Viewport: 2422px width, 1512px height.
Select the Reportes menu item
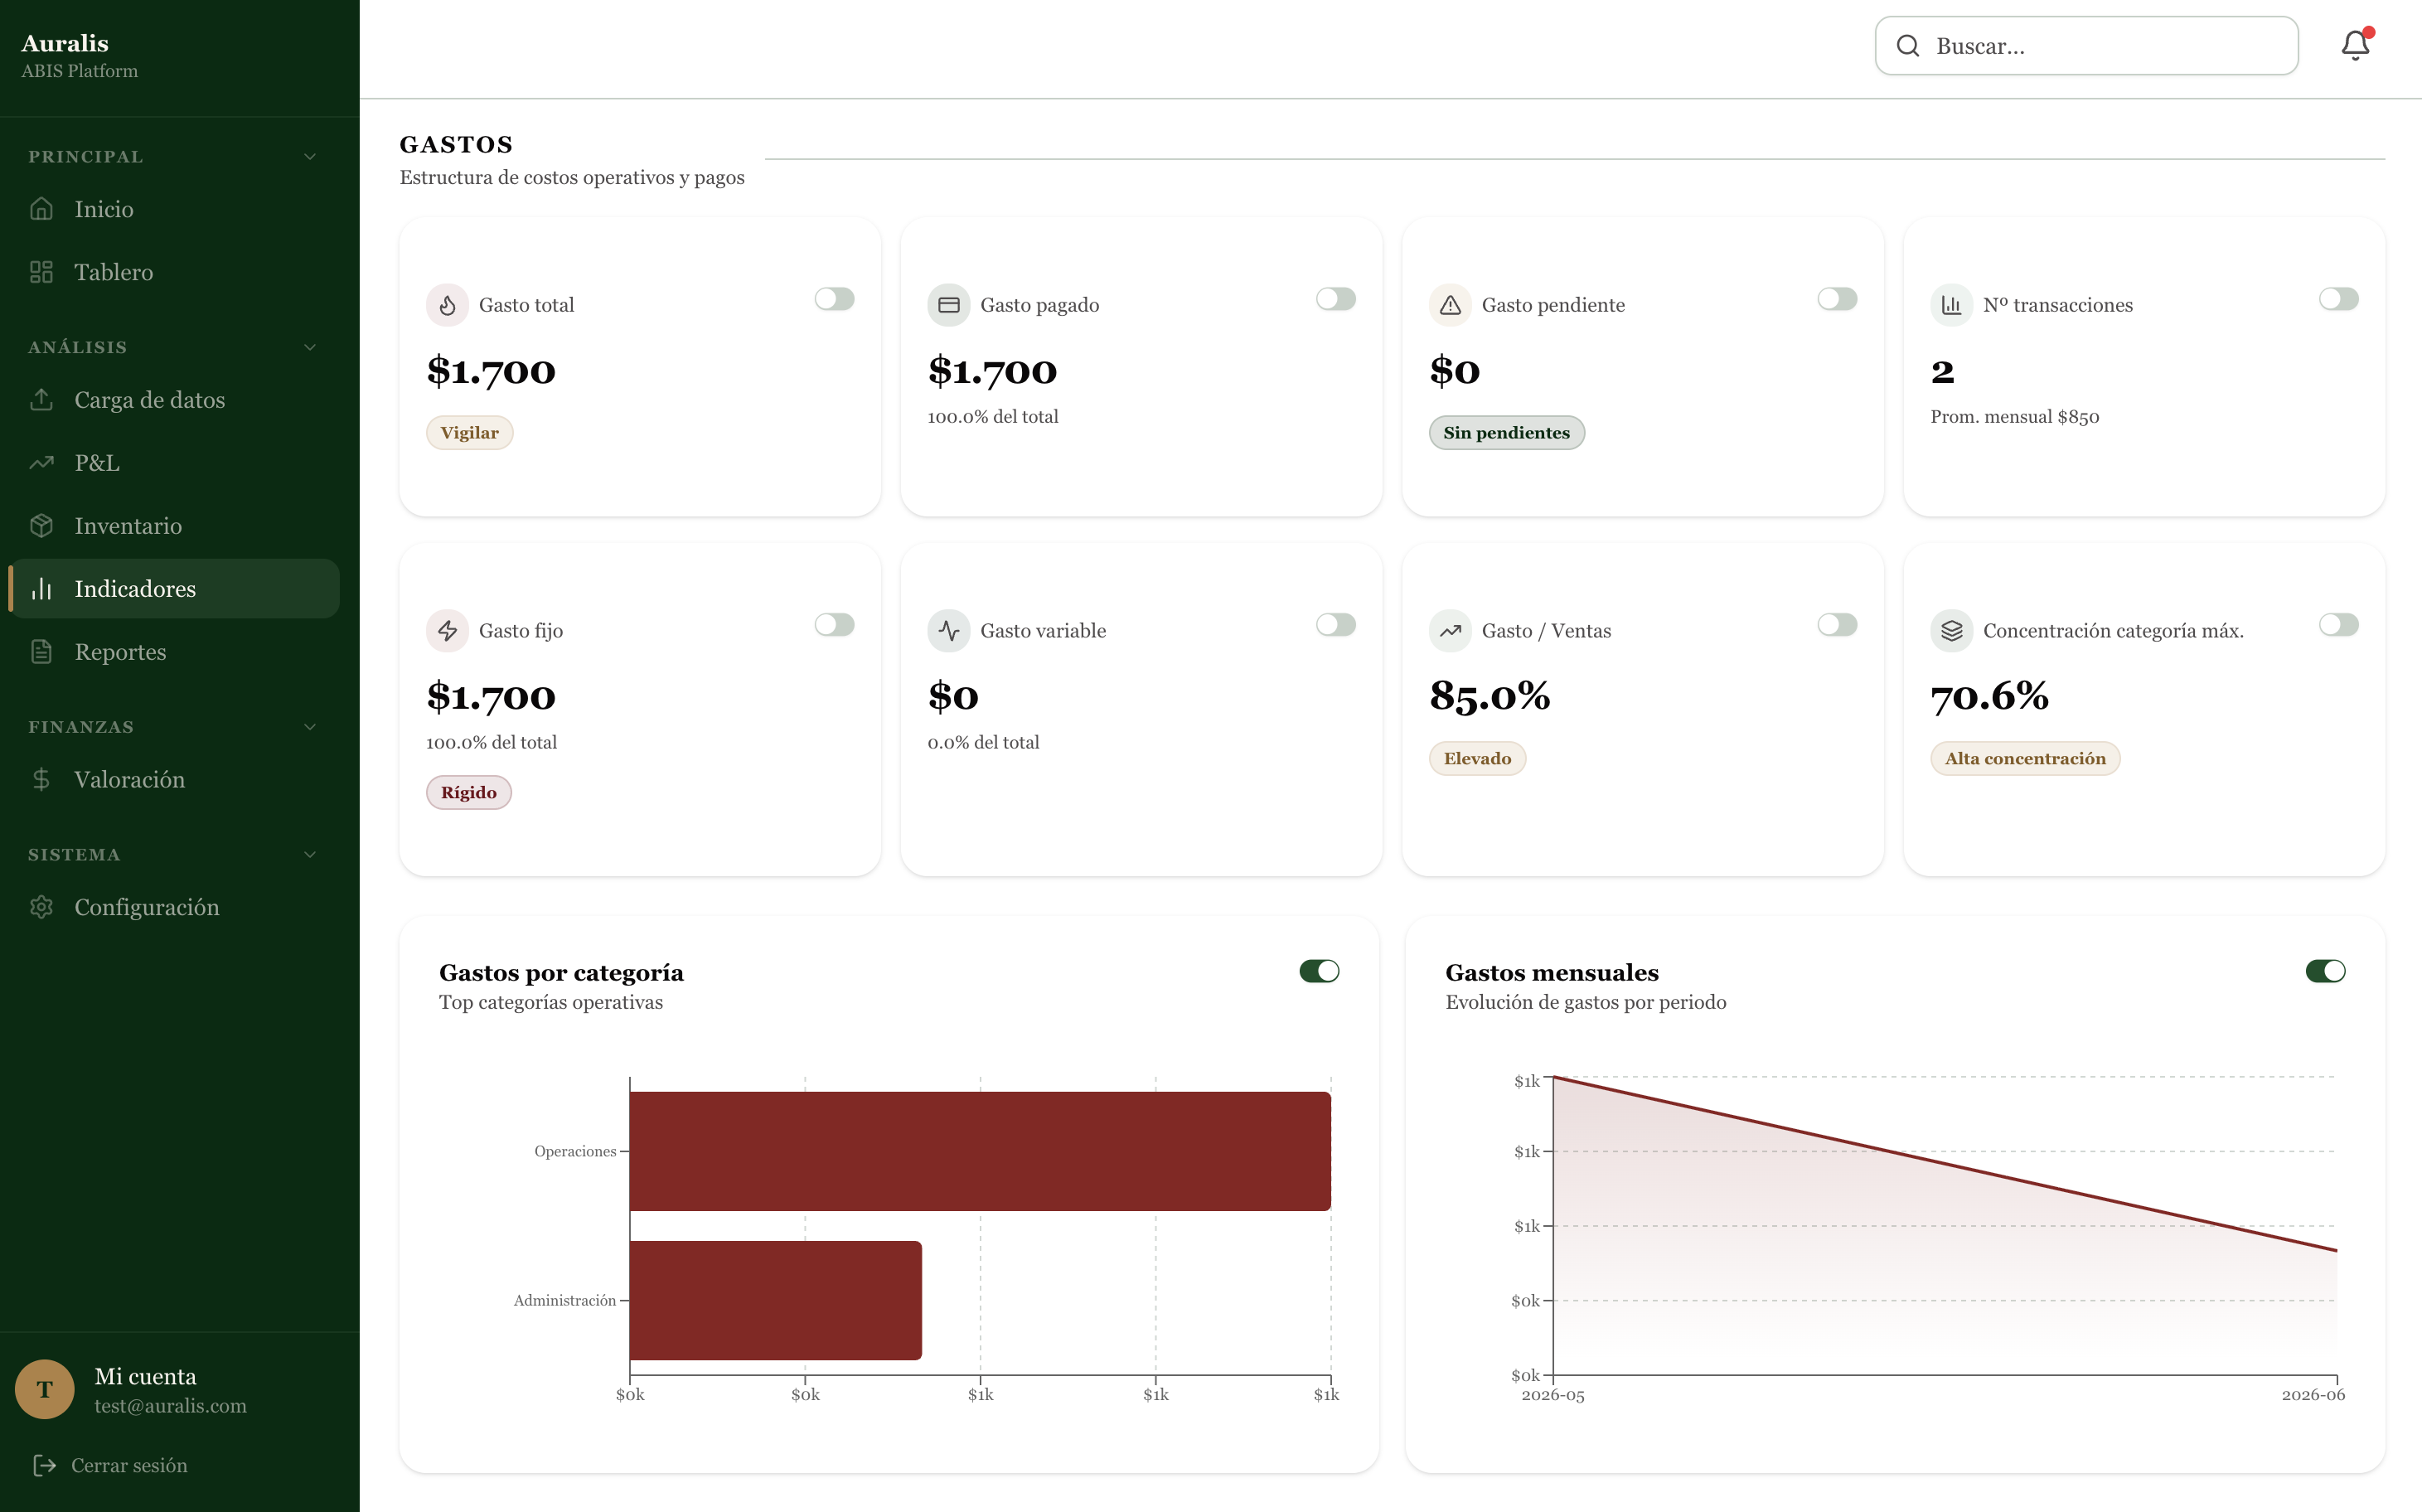pos(174,652)
